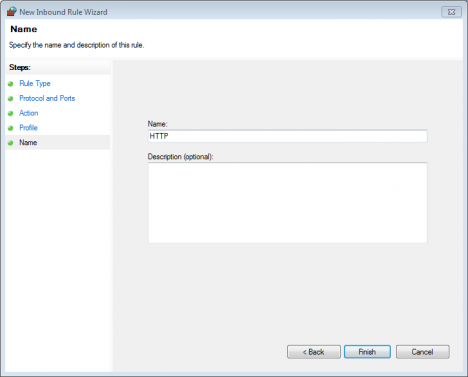
Task: Click the Description (optional): label
Action: 180,157
